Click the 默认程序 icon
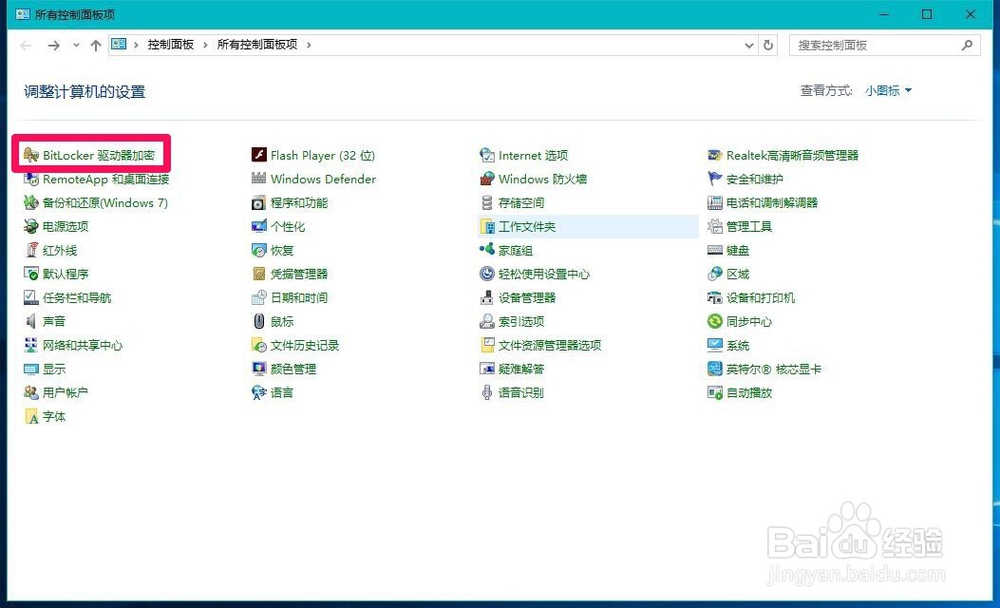Image resolution: width=1000 pixels, height=608 pixels. coord(31,274)
